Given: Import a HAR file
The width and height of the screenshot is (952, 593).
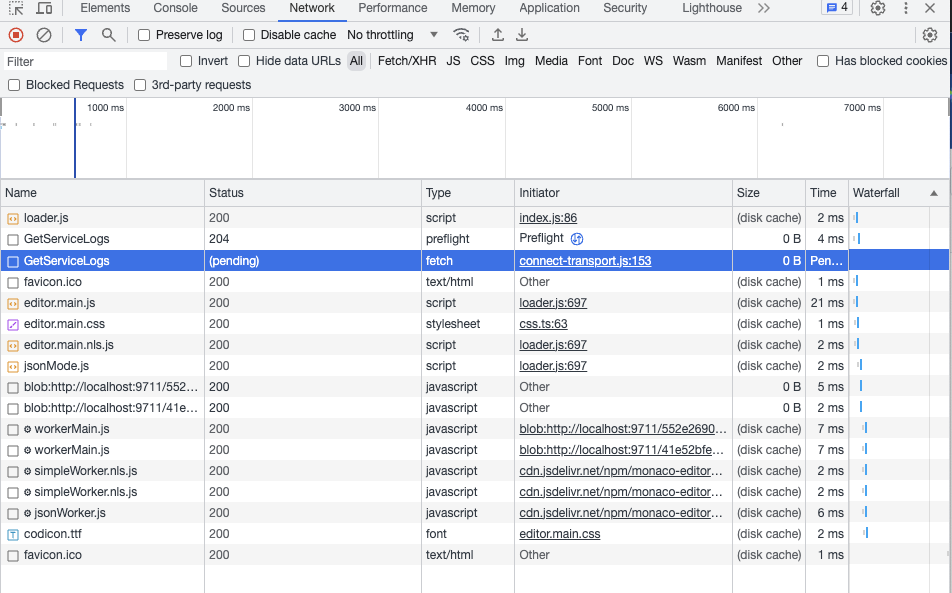Looking at the screenshot, I should pos(497,34).
